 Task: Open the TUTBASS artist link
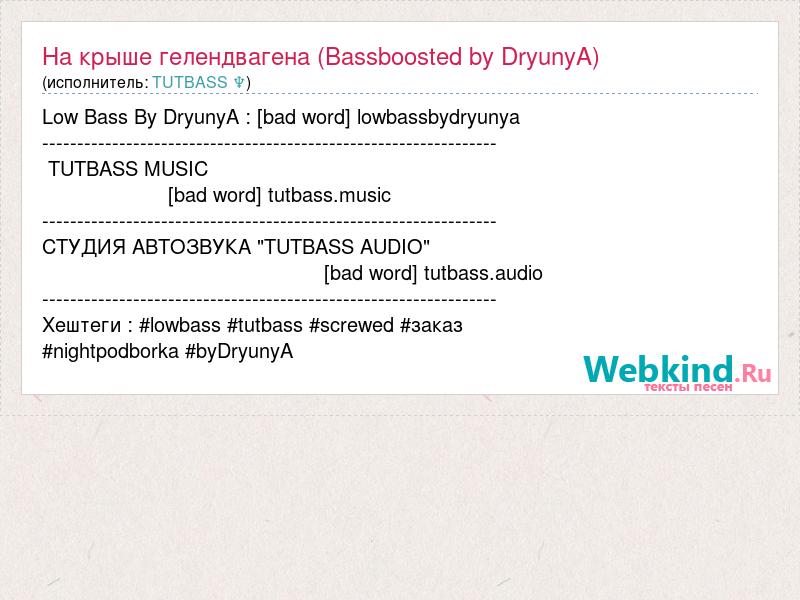point(198,82)
